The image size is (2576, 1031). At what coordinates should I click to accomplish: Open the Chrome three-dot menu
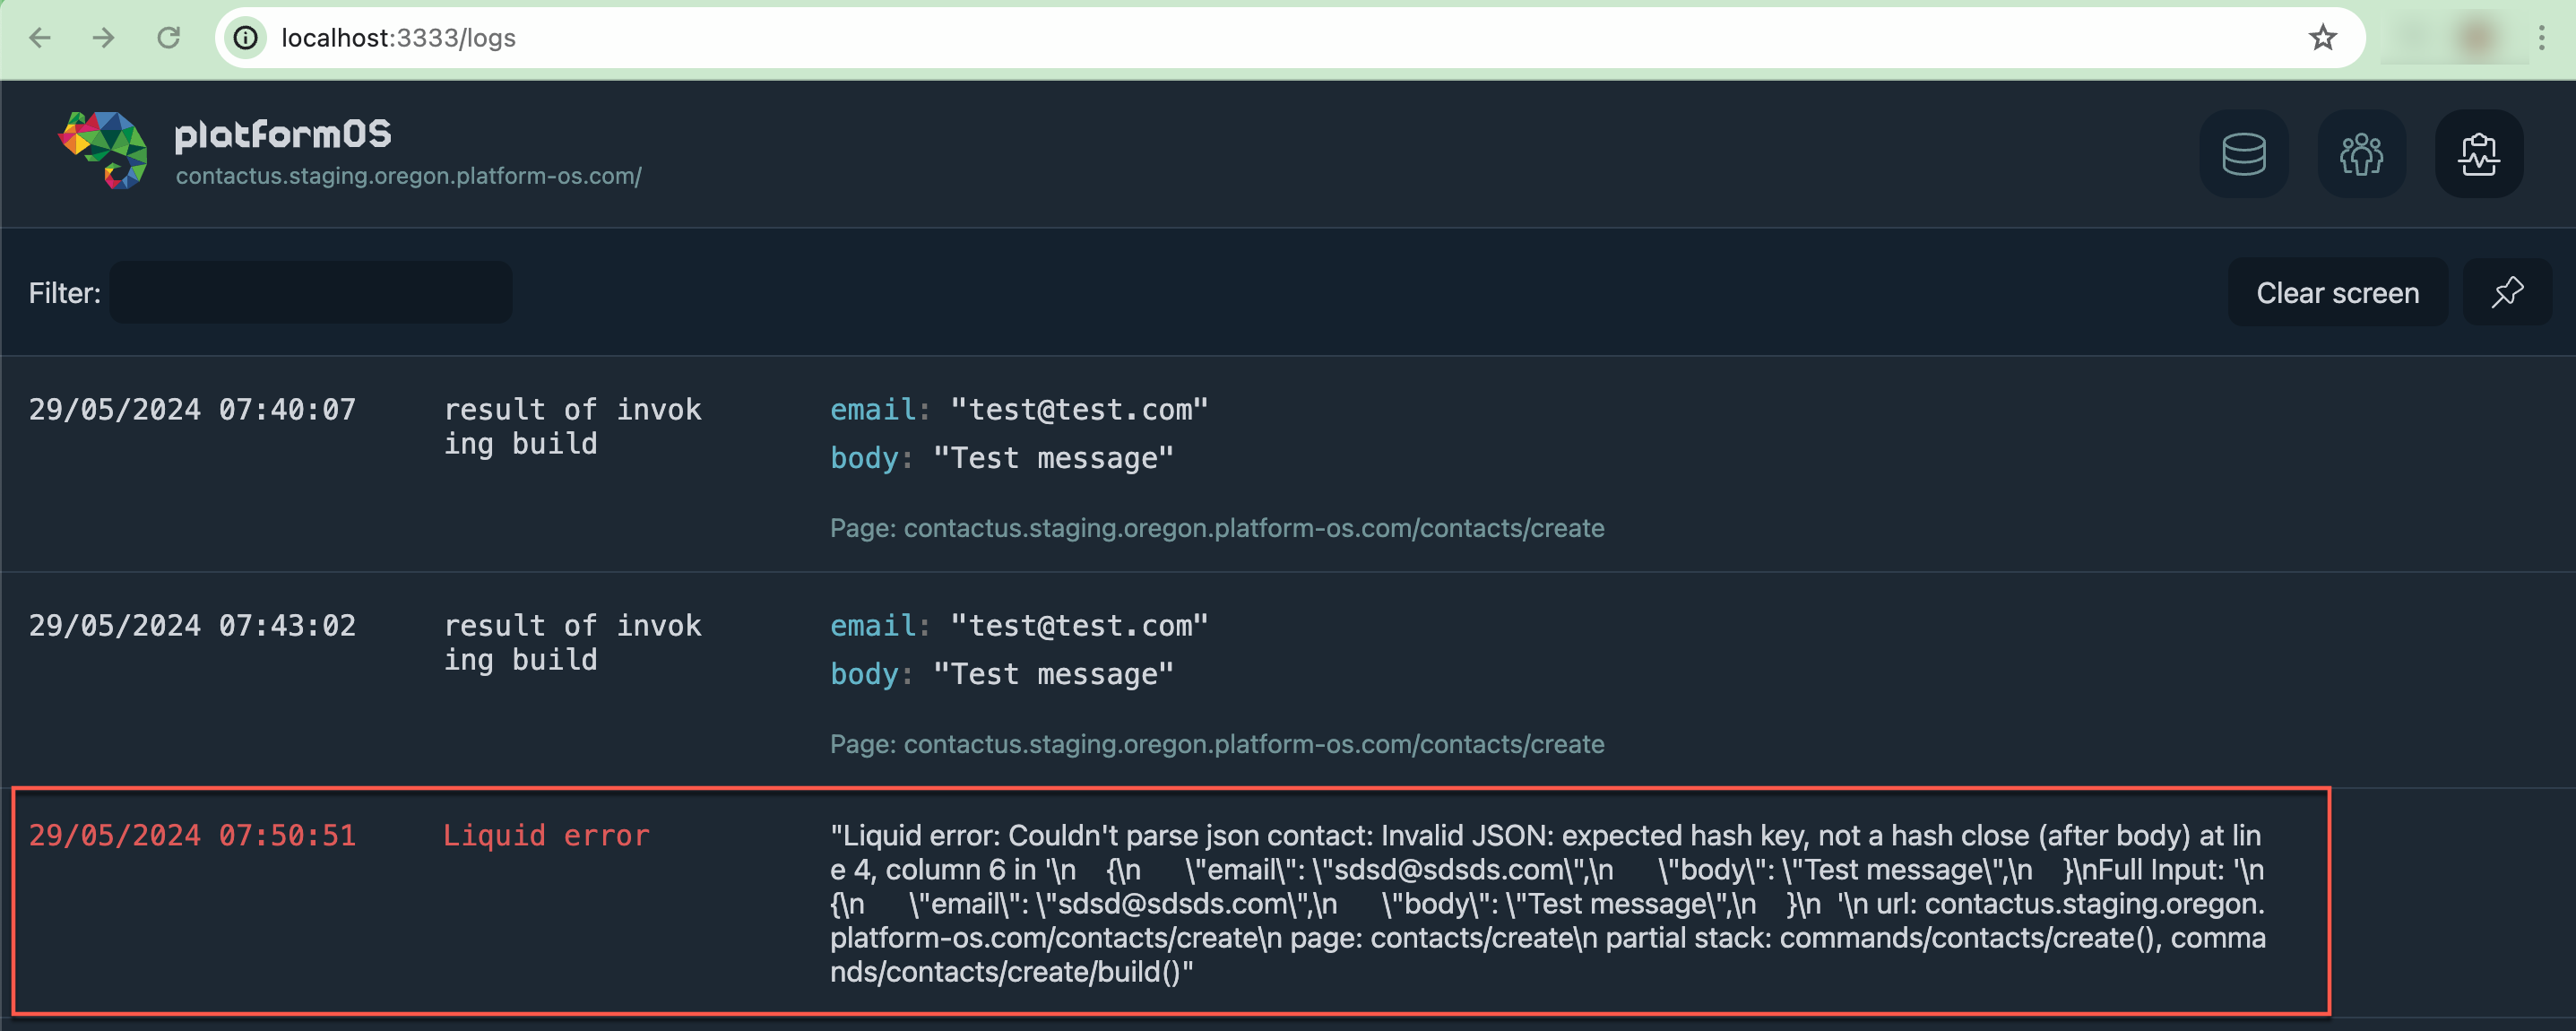click(x=2541, y=38)
